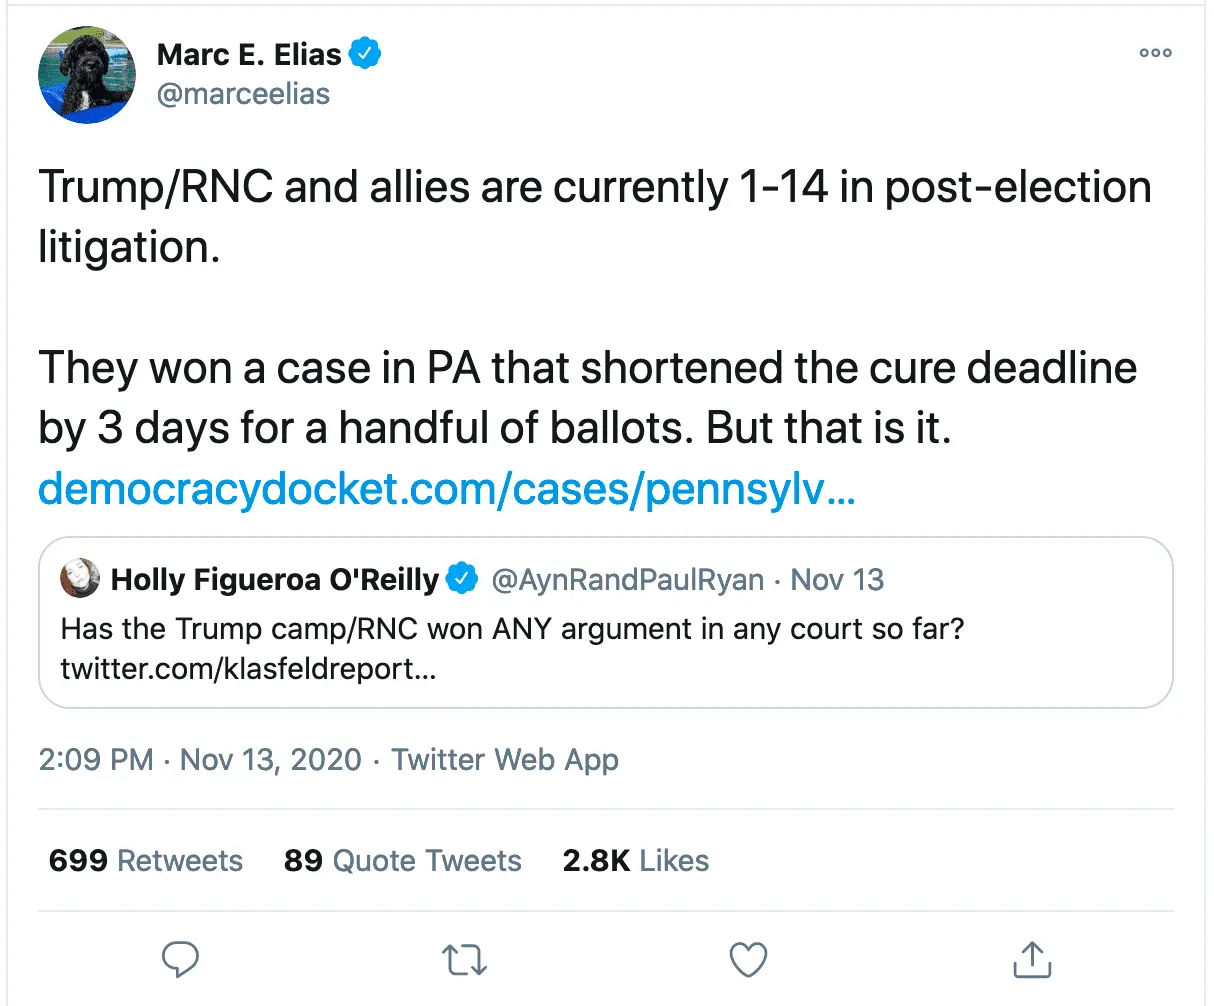Image resolution: width=1214 pixels, height=1006 pixels.
Task: Click Holly Figueroa O'Reilly's small avatar
Action: pyautogui.click(x=80, y=578)
